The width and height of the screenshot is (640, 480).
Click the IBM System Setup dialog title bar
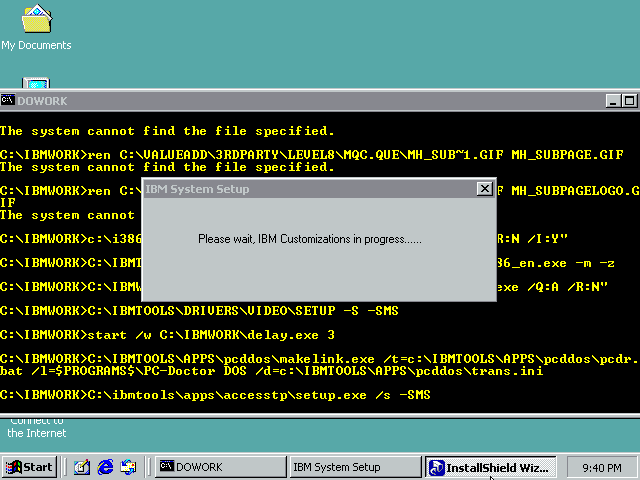(x=300, y=189)
